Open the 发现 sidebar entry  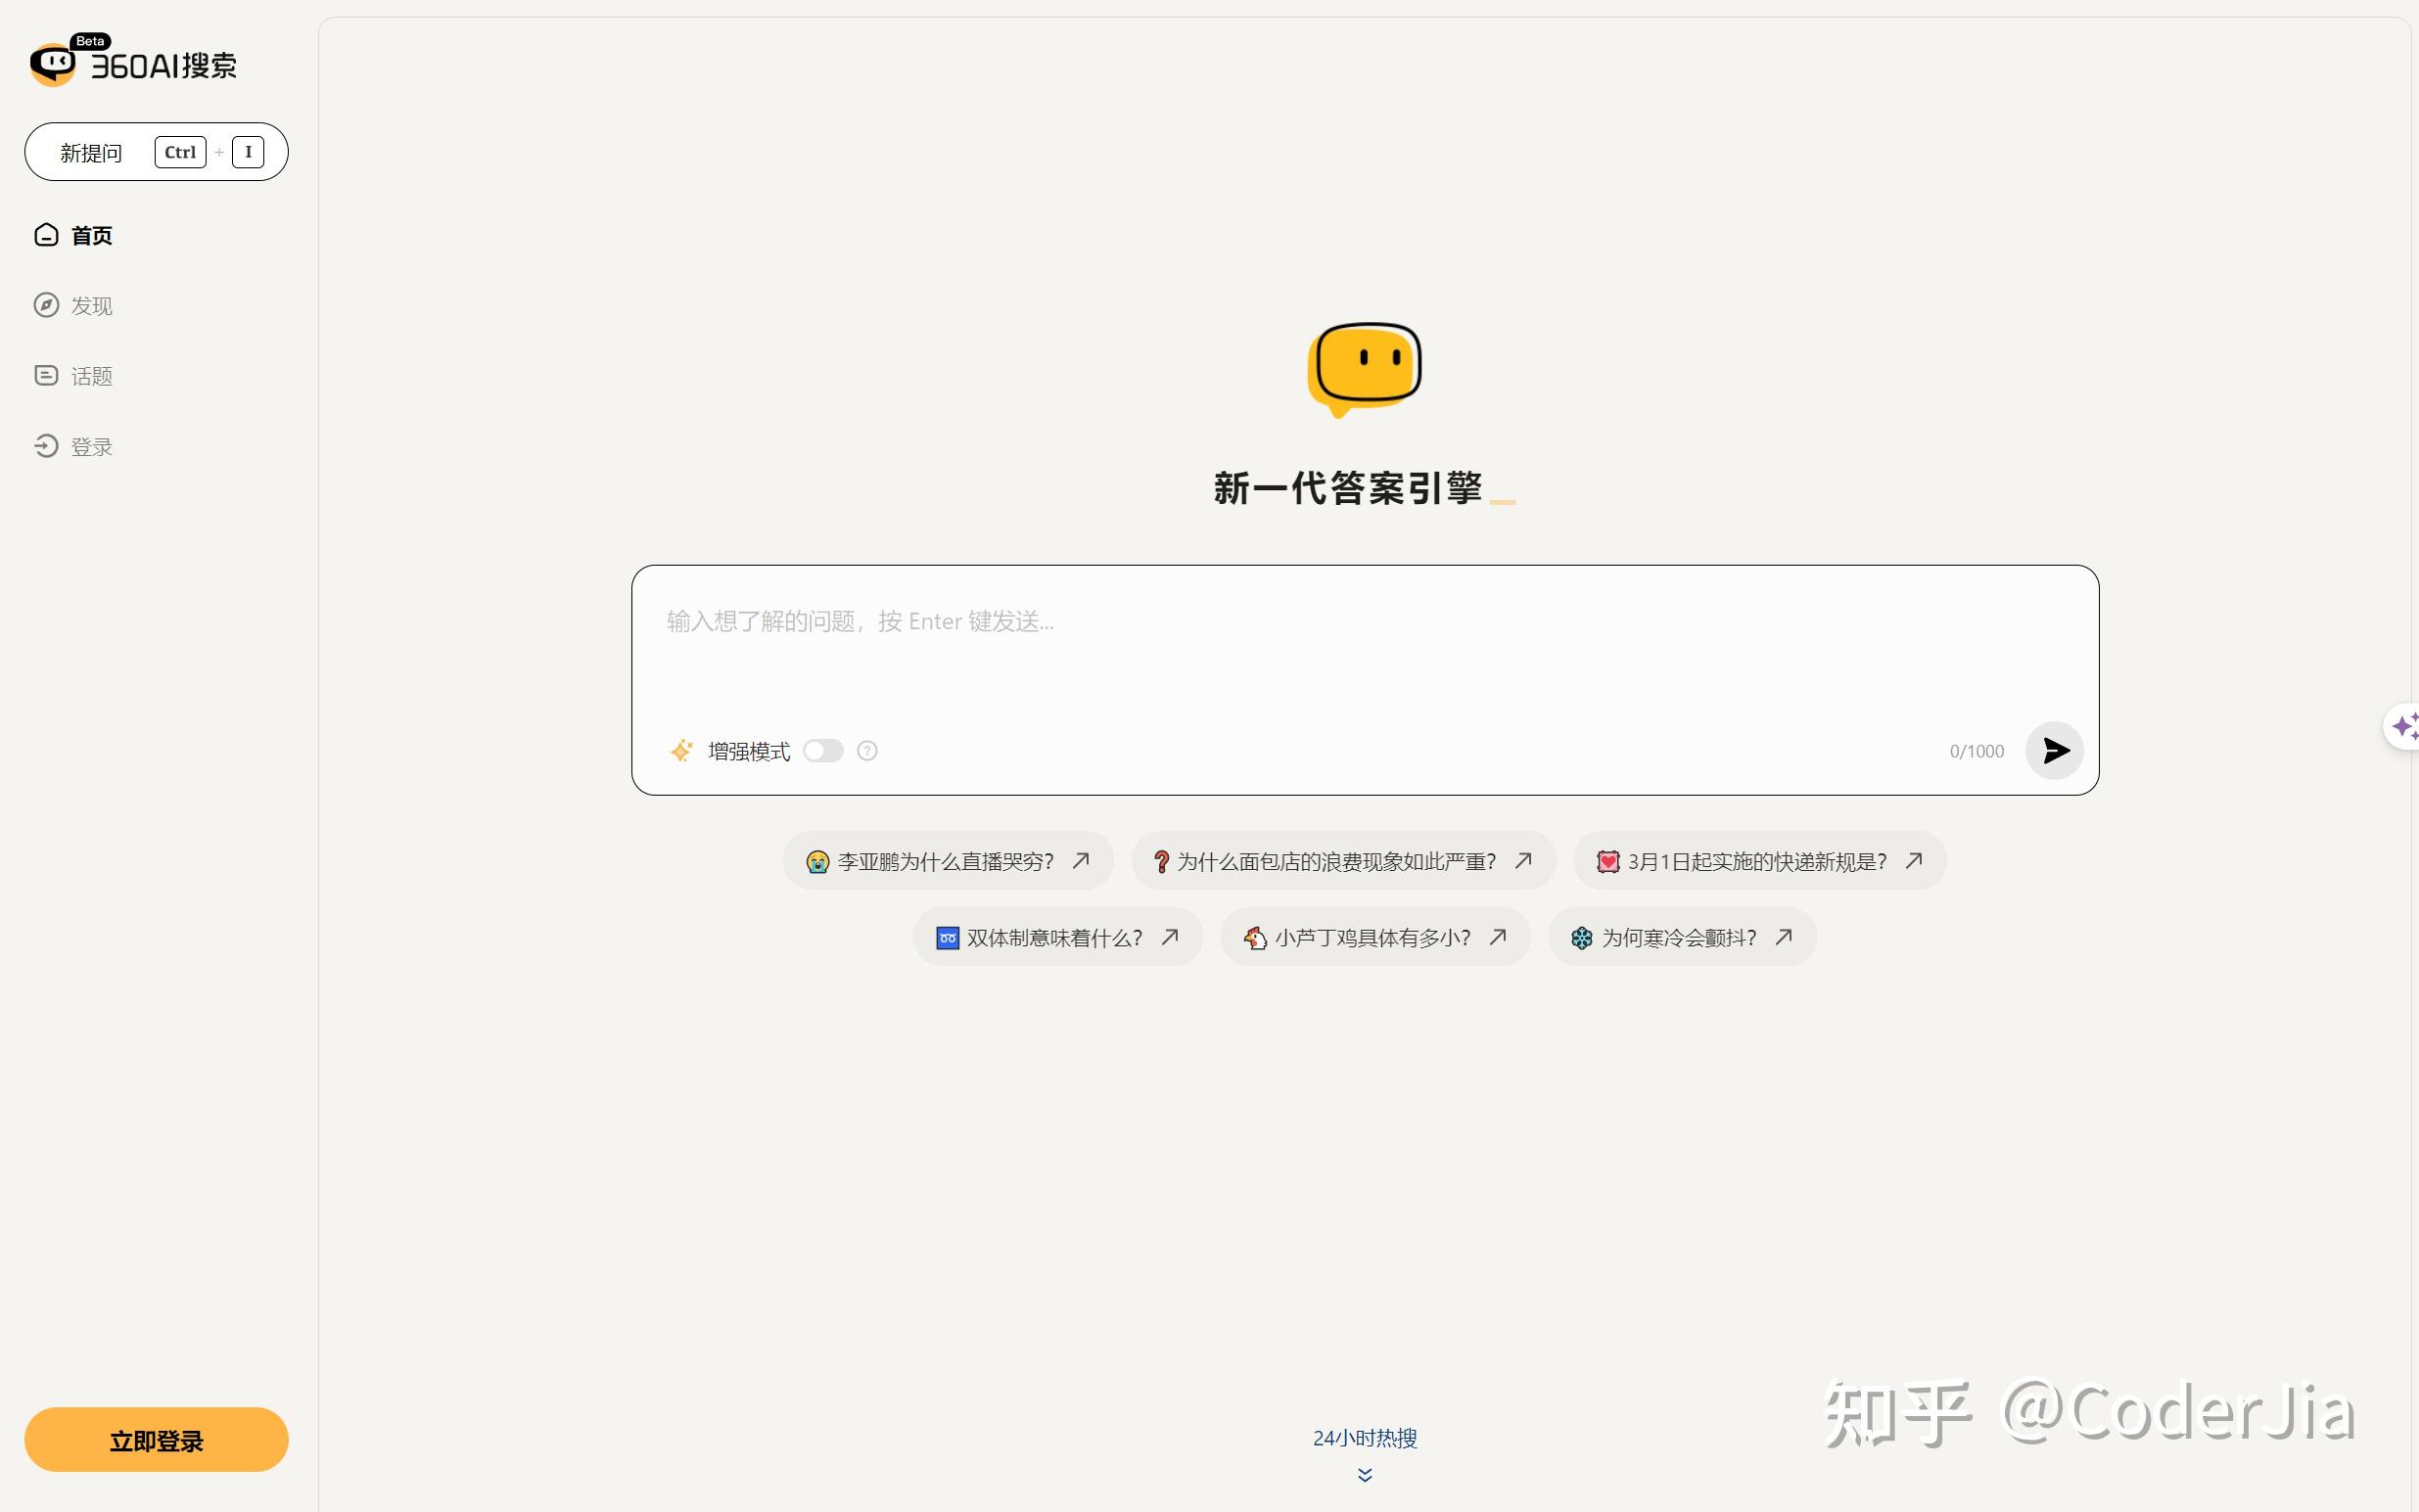click(x=91, y=305)
